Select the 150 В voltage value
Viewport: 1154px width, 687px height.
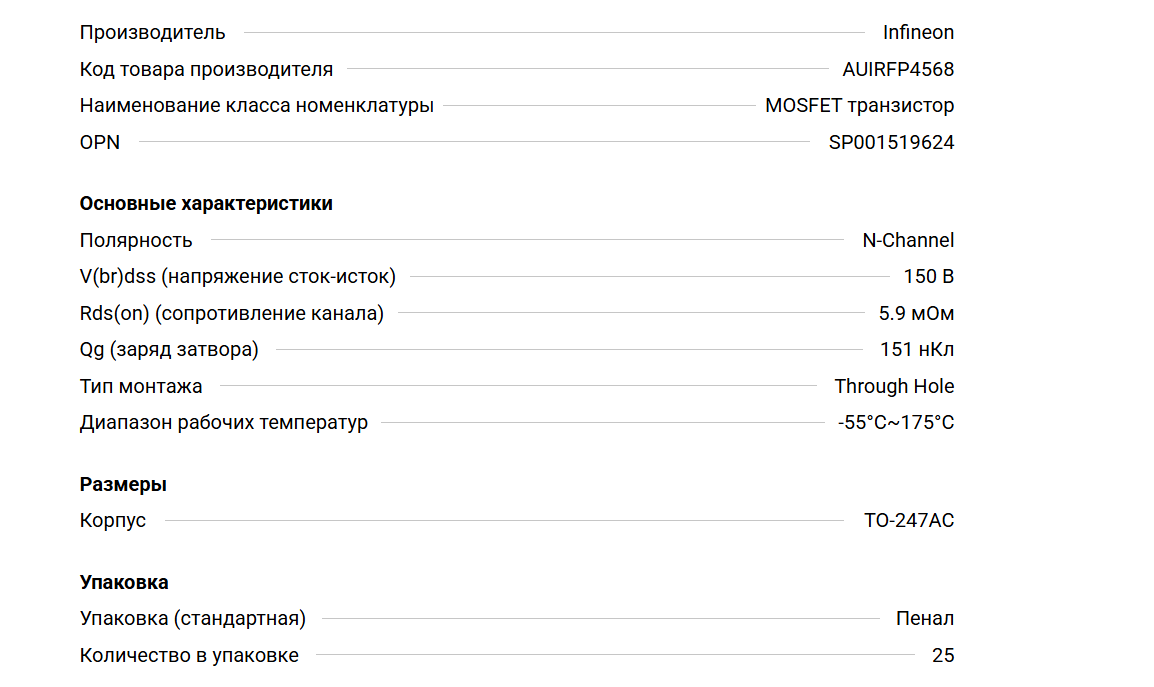point(928,276)
